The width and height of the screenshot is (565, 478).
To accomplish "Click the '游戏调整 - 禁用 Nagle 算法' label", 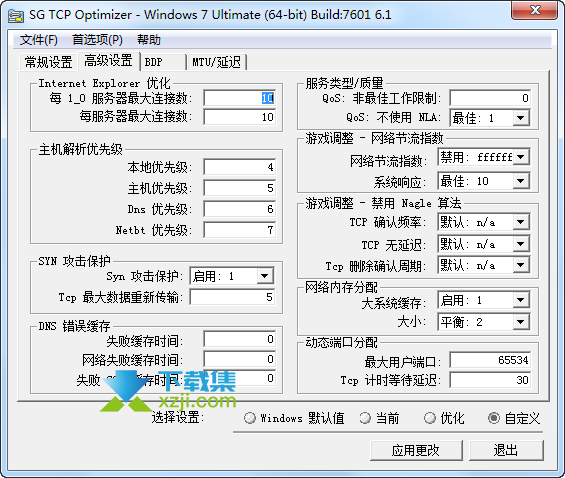I will coord(383,203).
